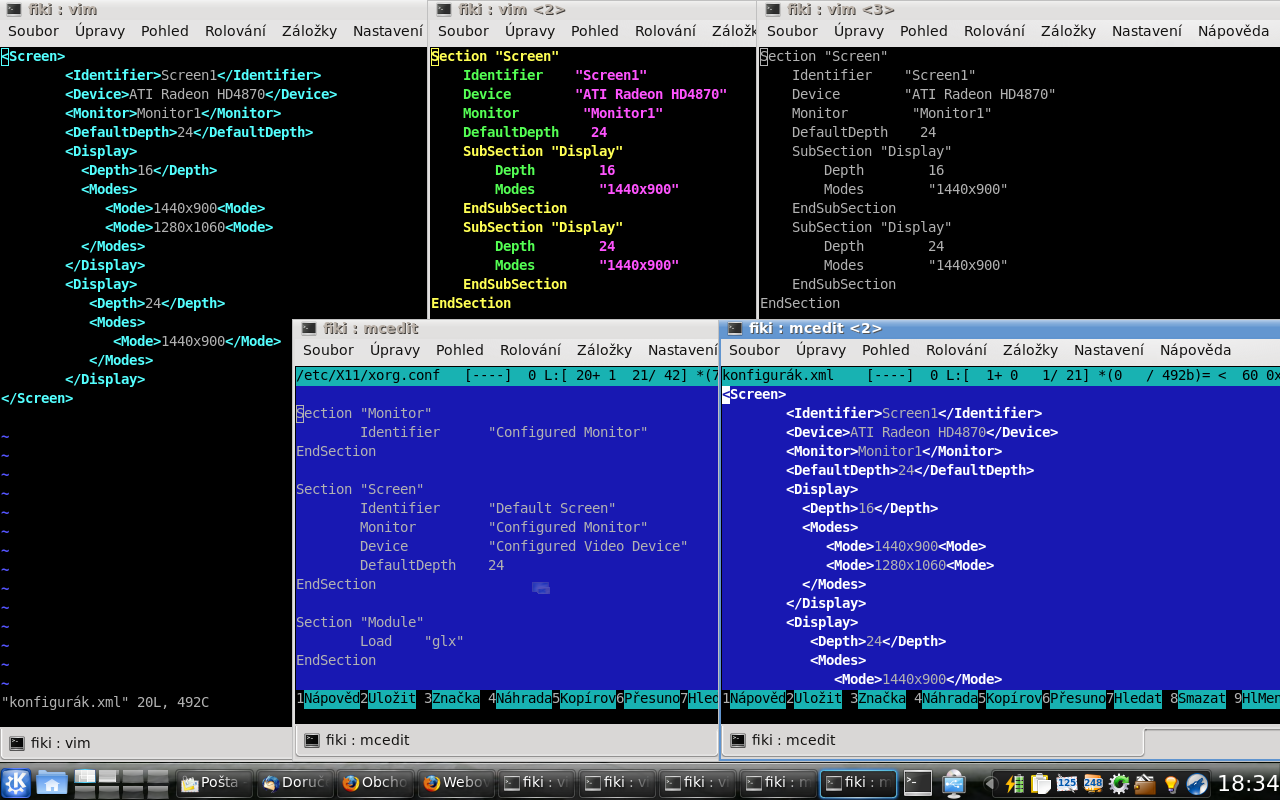The image size is (1280, 800).
Task: Activate the Webov Firefox taskbar entry
Action: [456, 783]
